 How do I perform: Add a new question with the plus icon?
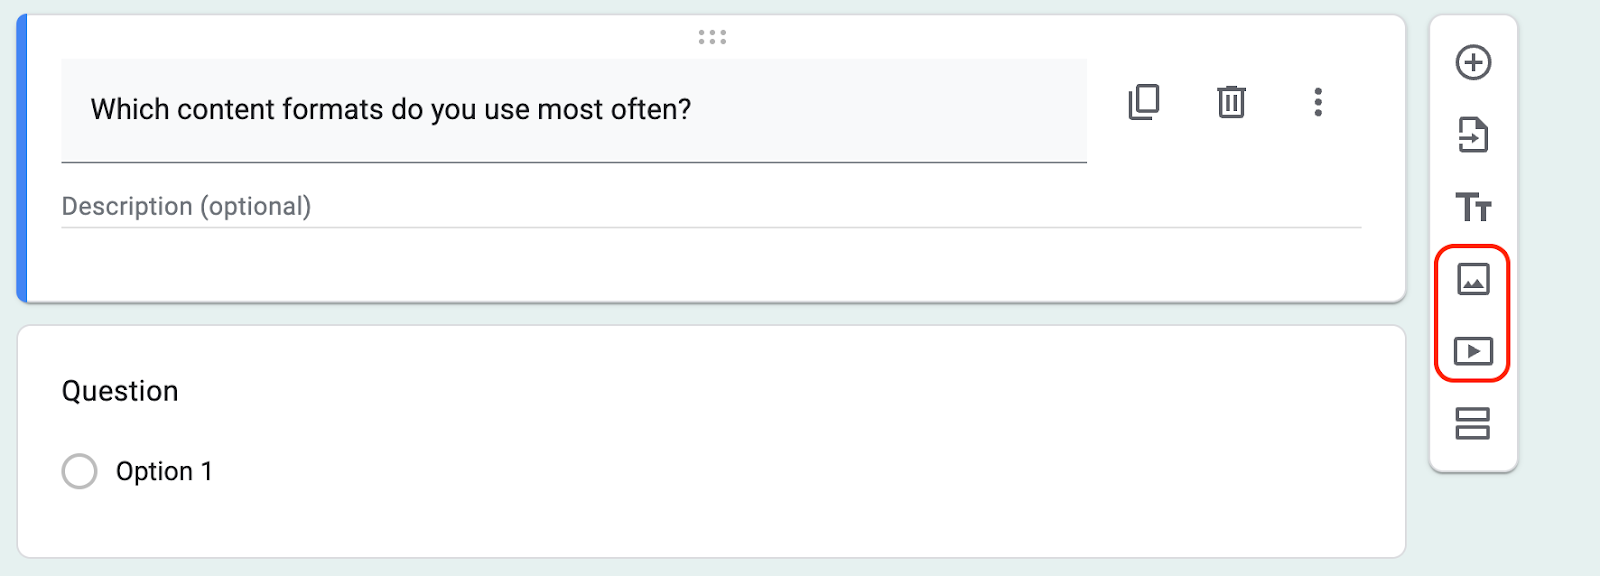click(1472, 63)
